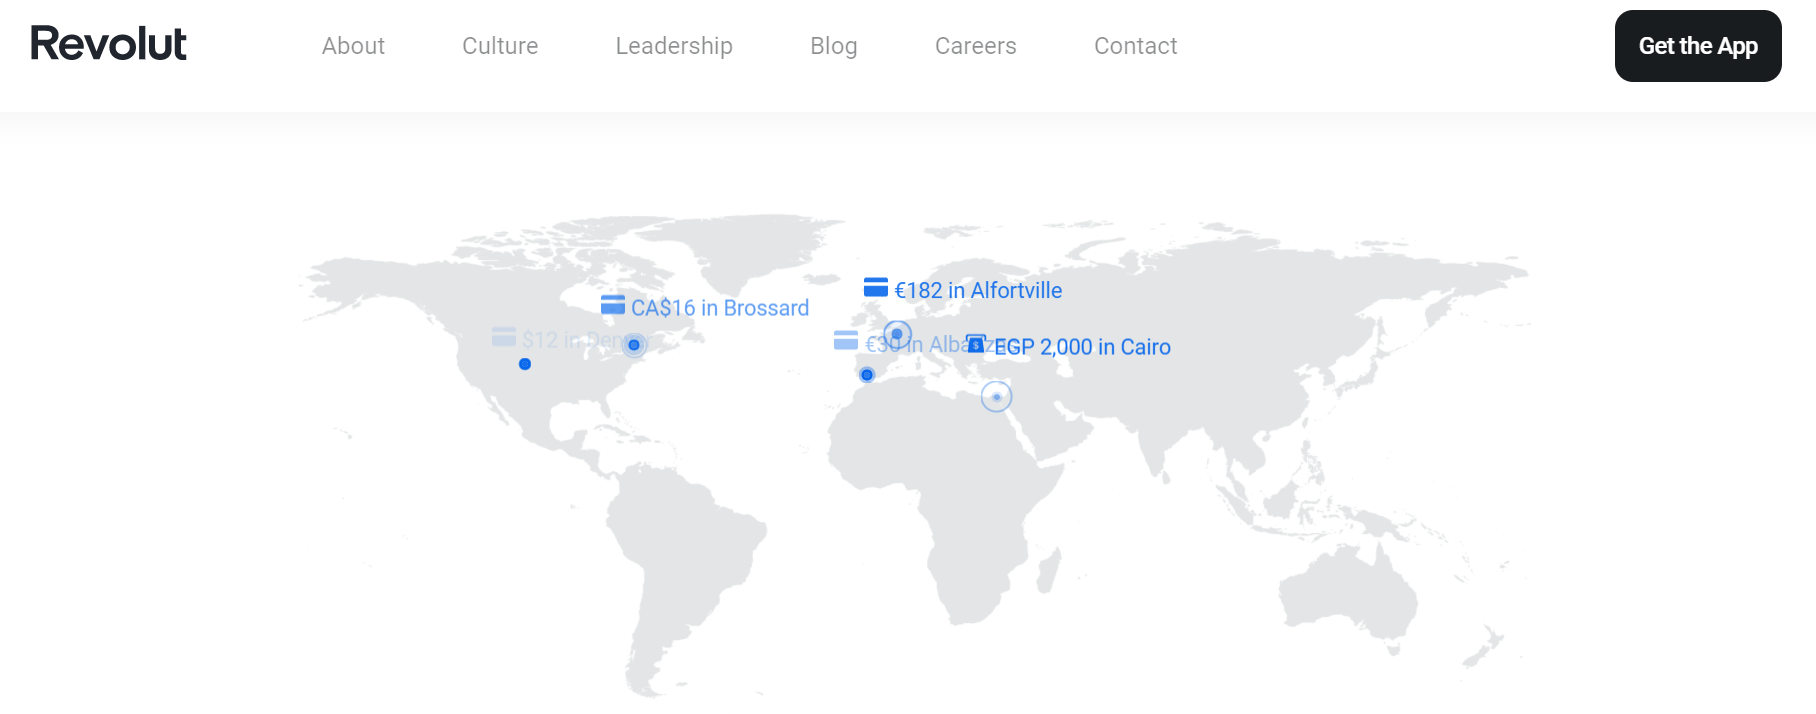Viewport: 1816px width, 714px height.
Task: Open the Leadership page
Action: pyautogui.click(x=674, y=46)
